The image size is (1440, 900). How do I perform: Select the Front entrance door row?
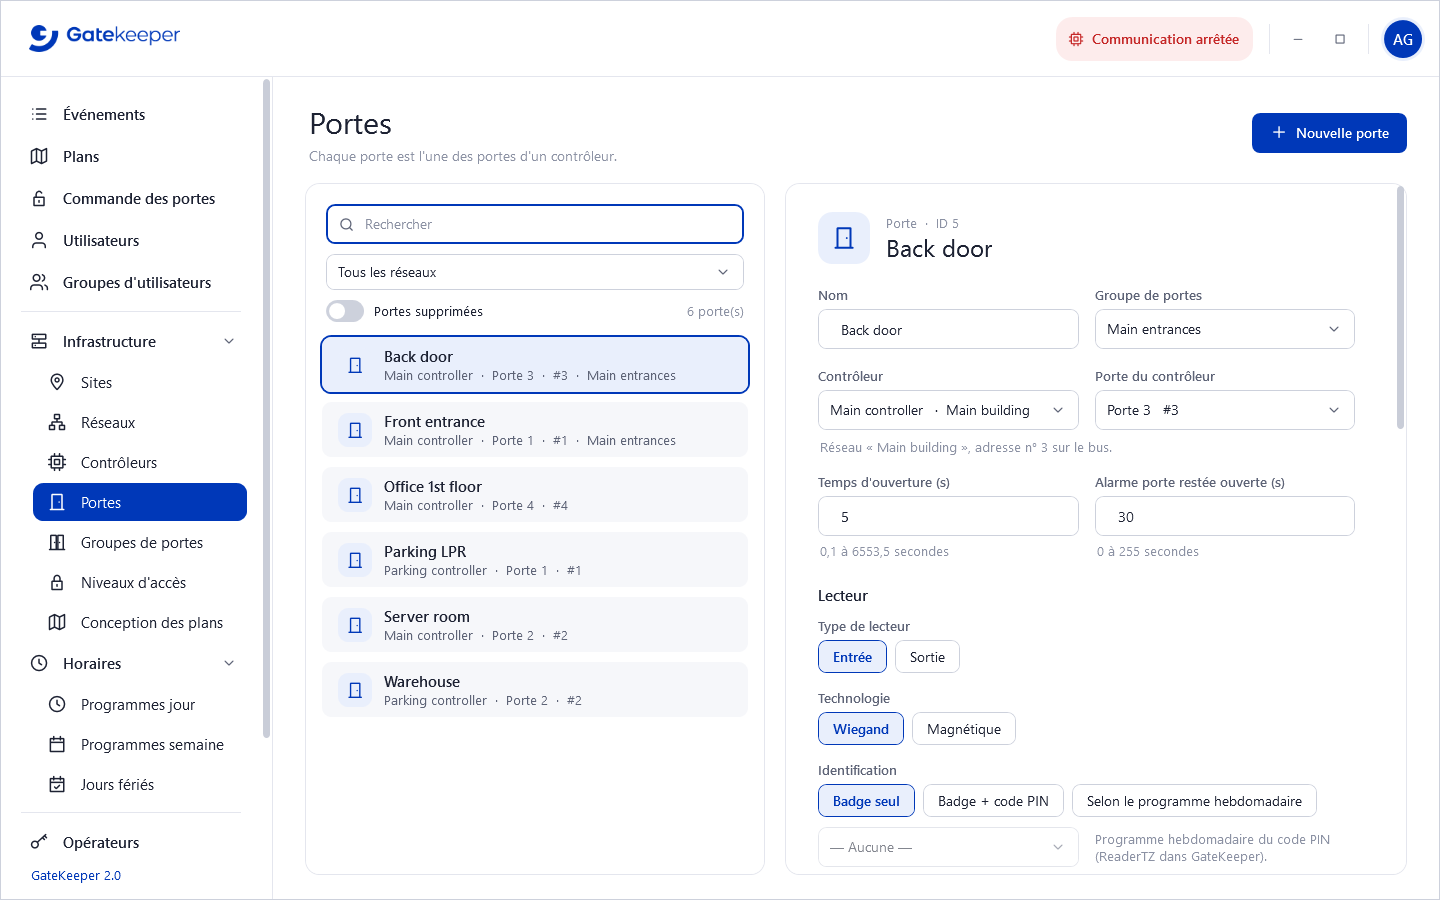click(535, 430)
